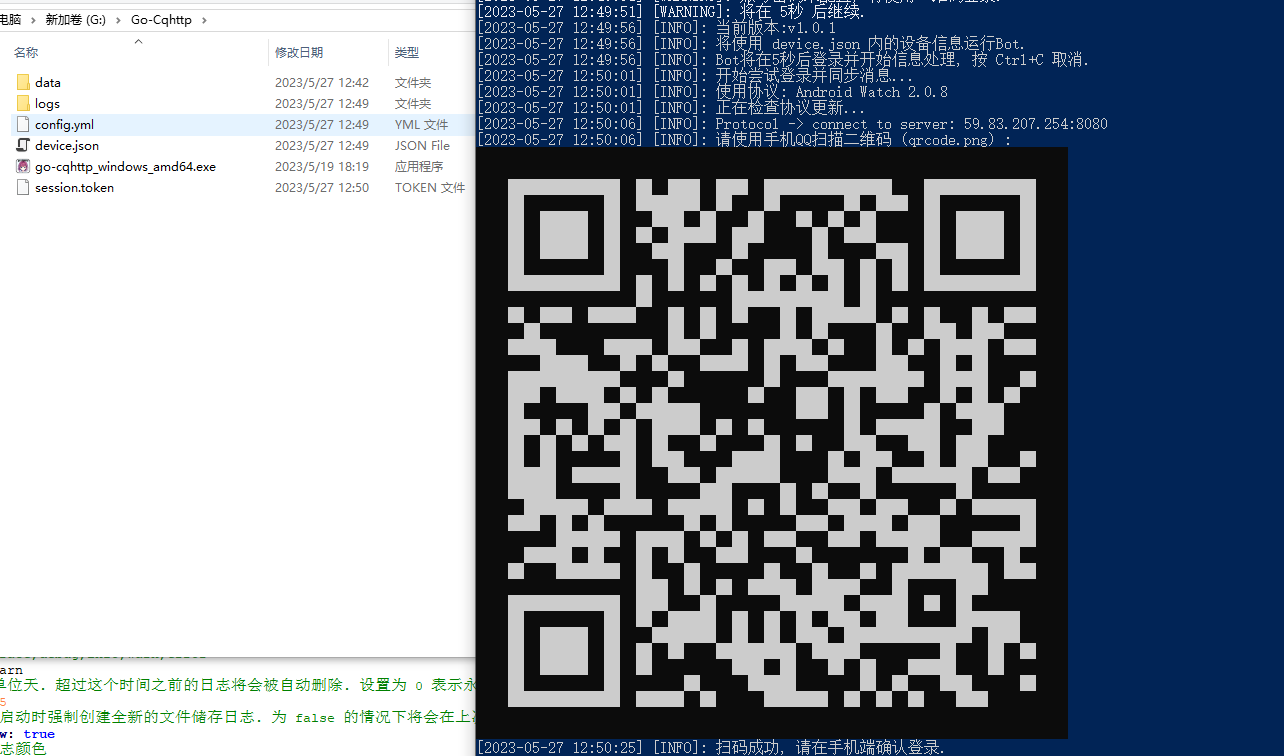
Task: Click the 应用程序 type cell
Action: [x=419, y=167]
